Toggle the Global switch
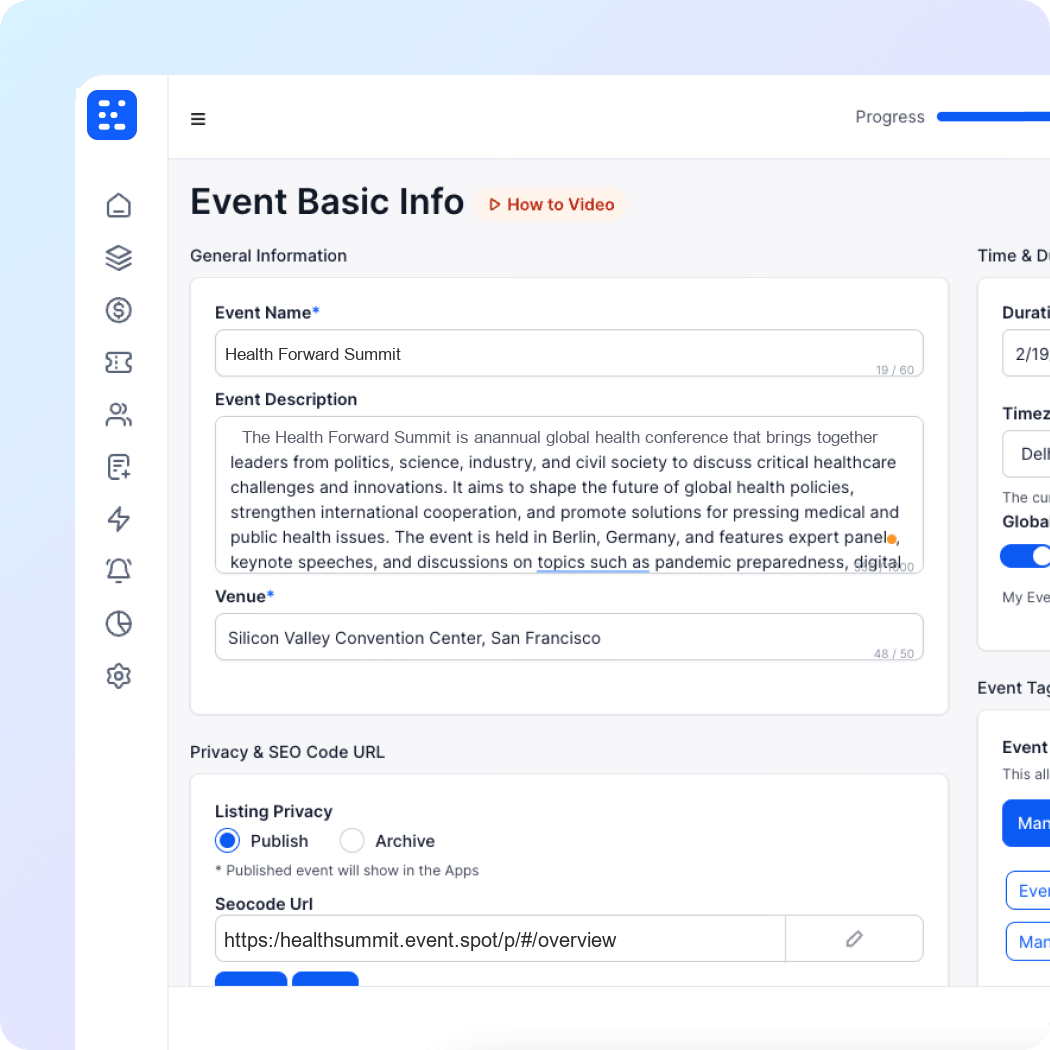This screenshot has width=1050, height=1050. click(x=1025, y=556)
